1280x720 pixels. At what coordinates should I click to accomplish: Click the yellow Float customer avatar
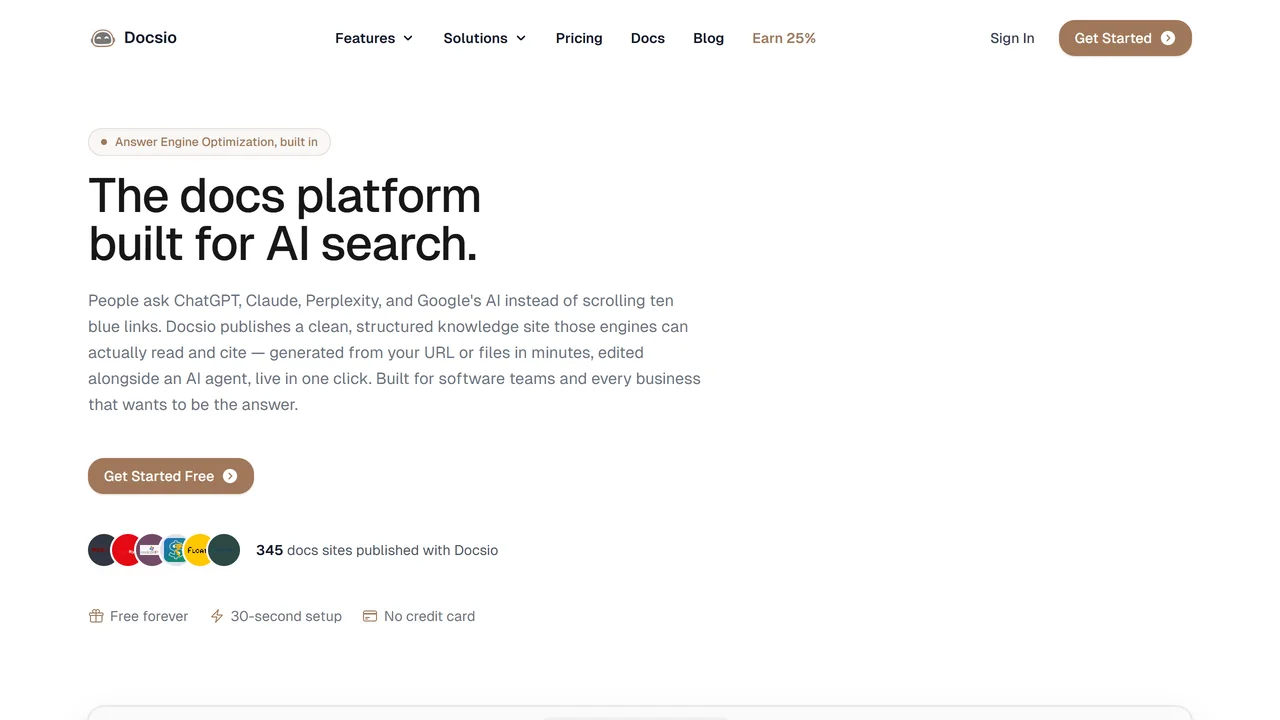coord(199,550)
